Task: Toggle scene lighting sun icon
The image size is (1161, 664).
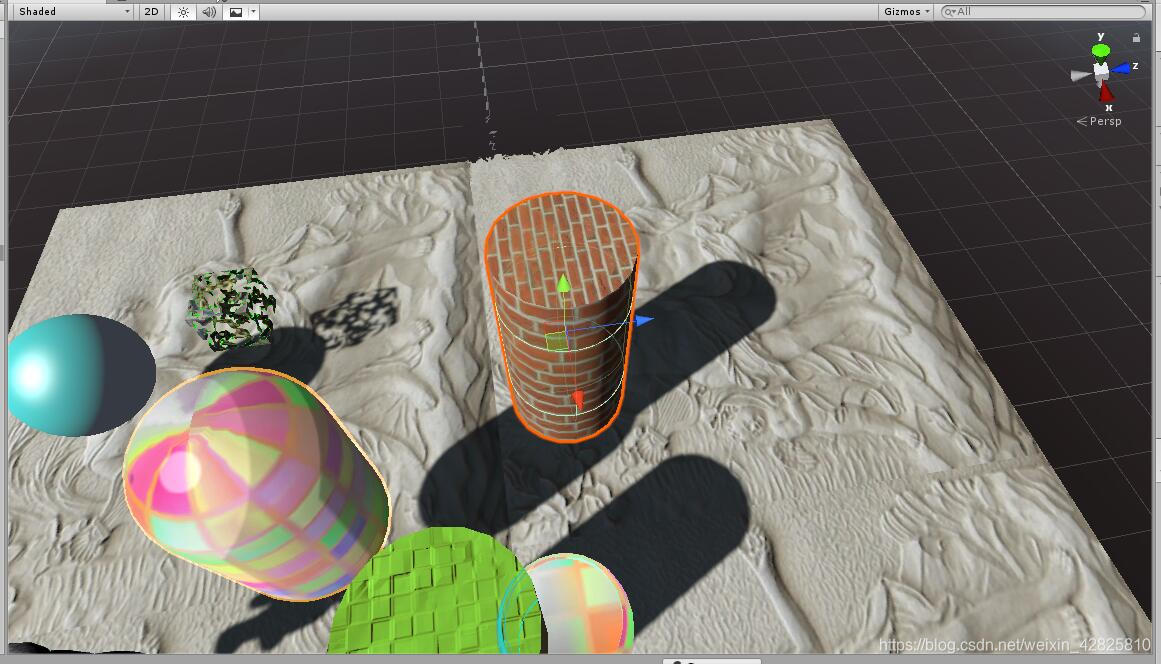Action: 184,12
